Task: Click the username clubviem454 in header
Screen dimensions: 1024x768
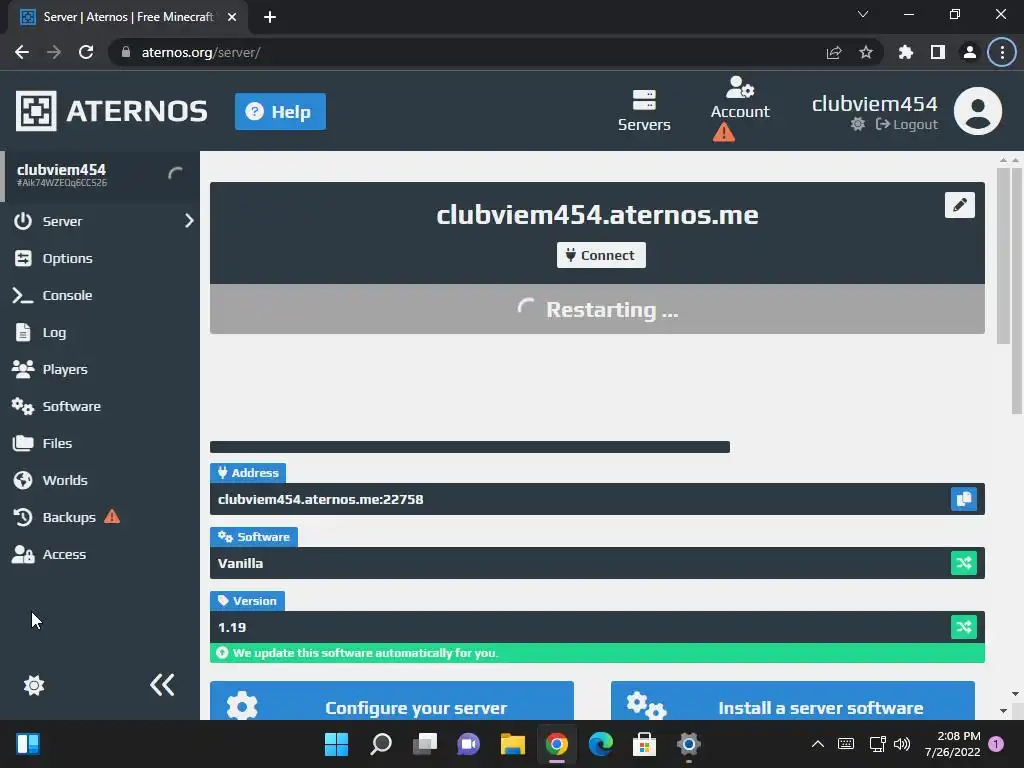Action: pos(874,104)
